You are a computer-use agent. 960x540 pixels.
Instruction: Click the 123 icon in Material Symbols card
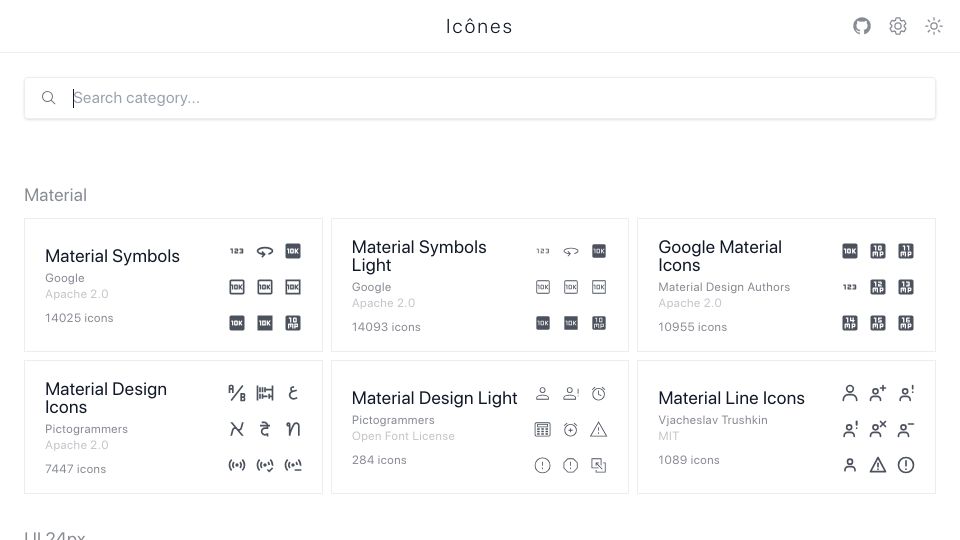[237, 251]
